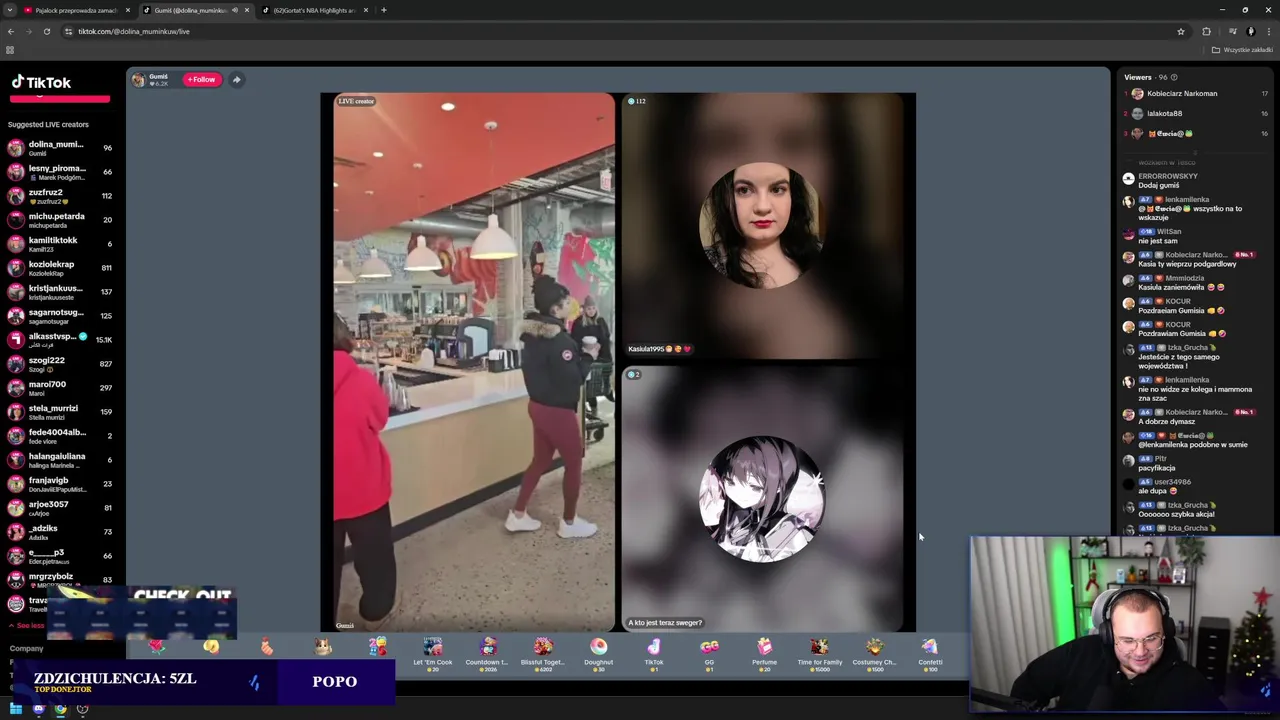
Task: Send the Let 'Em Cook gift
Action: 433,653
